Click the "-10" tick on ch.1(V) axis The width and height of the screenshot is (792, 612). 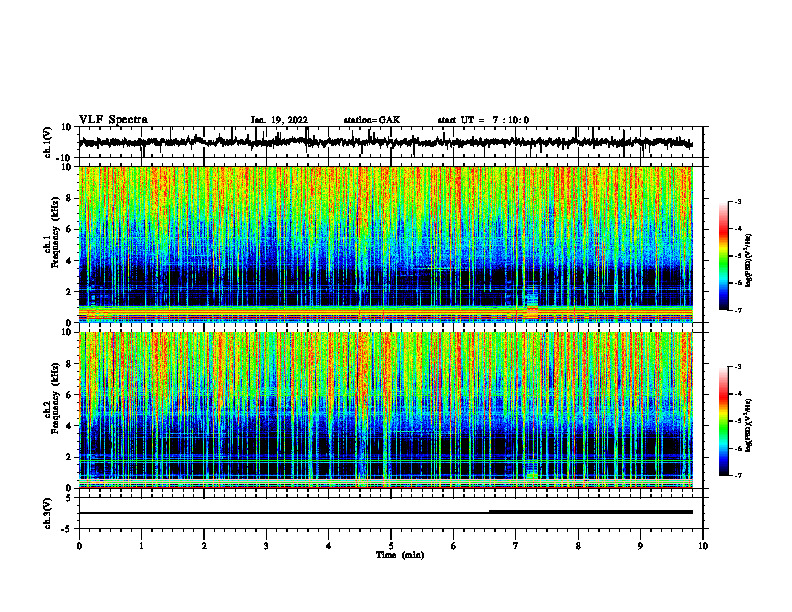[64, 158]
